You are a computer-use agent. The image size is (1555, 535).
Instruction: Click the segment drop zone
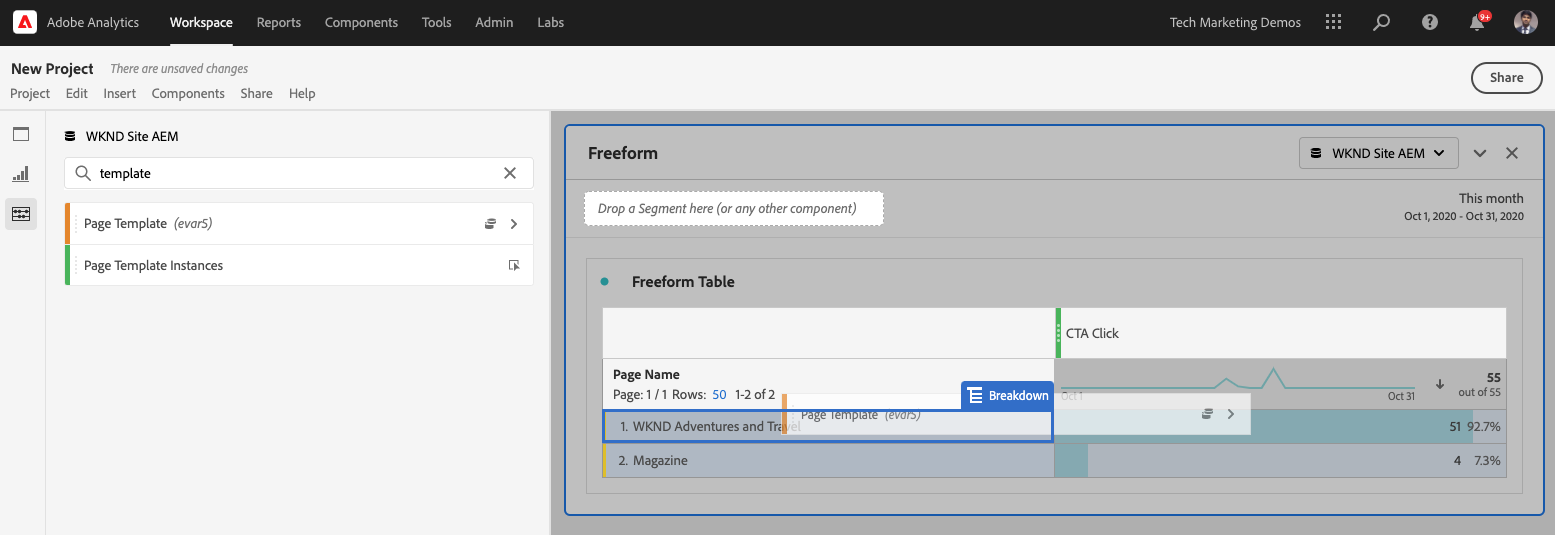pyautogui.click(x=734, y=208)
